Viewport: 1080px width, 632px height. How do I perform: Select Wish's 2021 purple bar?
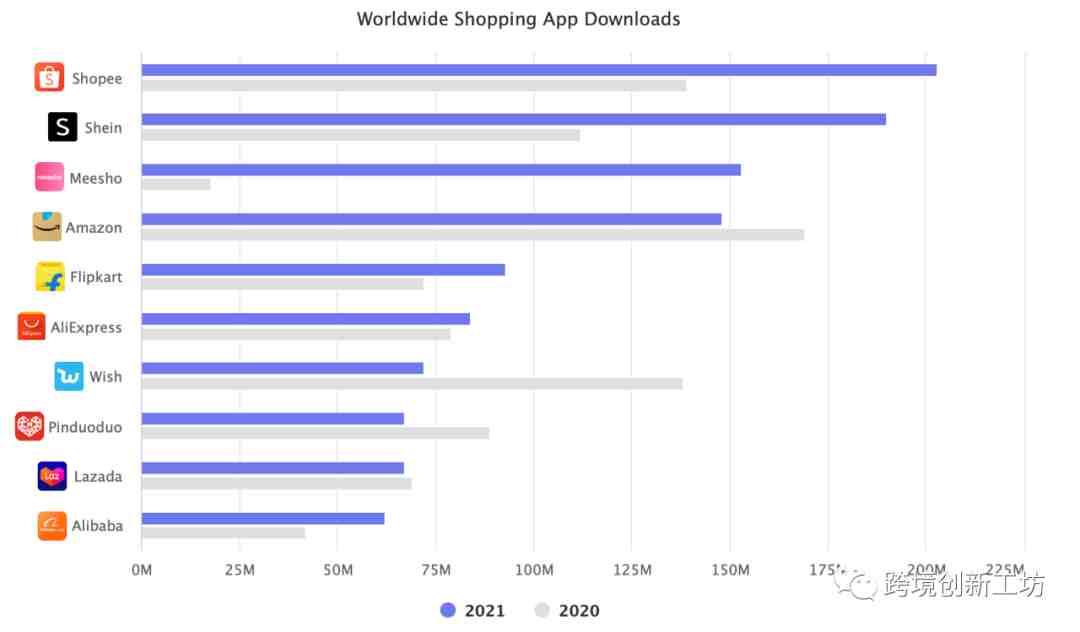[x=282, y=368]
